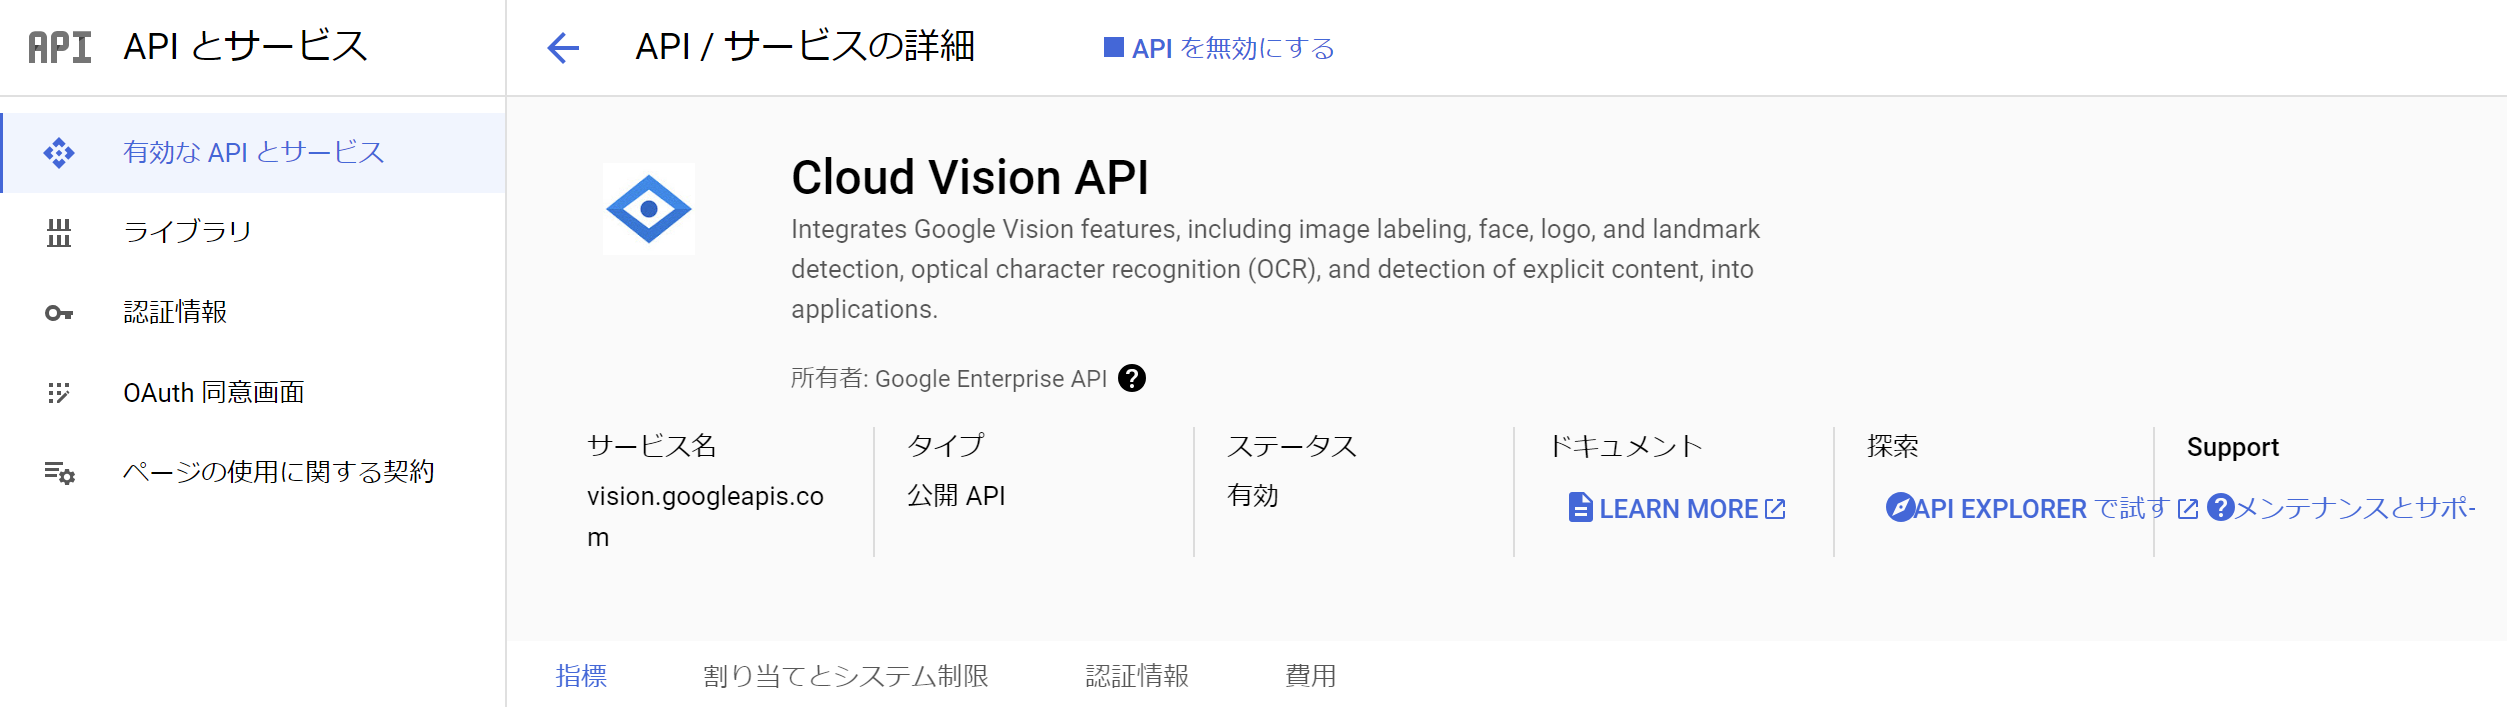
Task: Open the LEARN MORE documentation link
Action: coord(1677,508)
